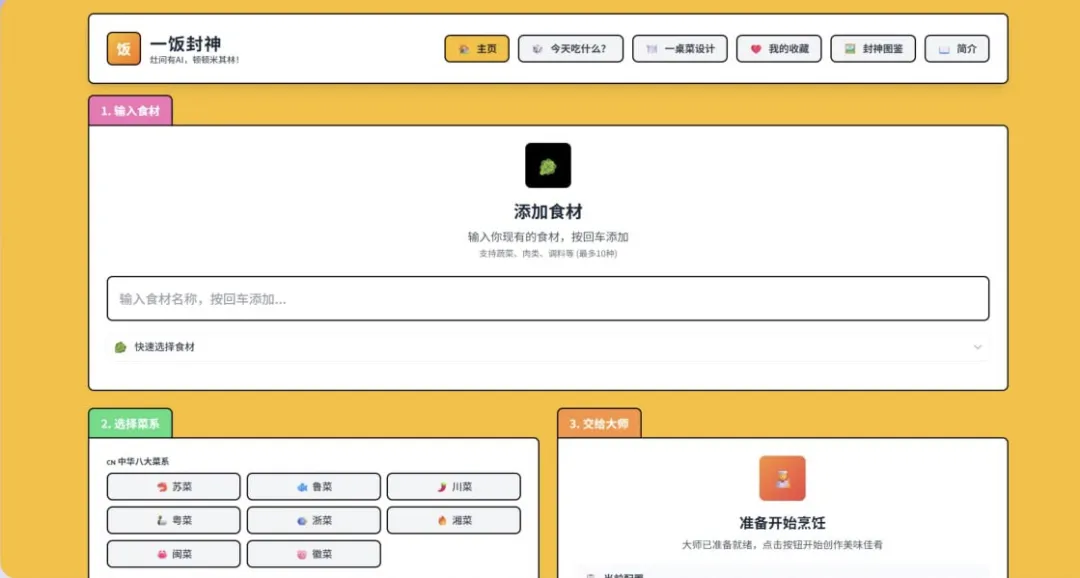Image resolution: width=1080 pixels, height=578 pixels.
Task: Open the 一桌菜设计 page
Action: [679, 49]
